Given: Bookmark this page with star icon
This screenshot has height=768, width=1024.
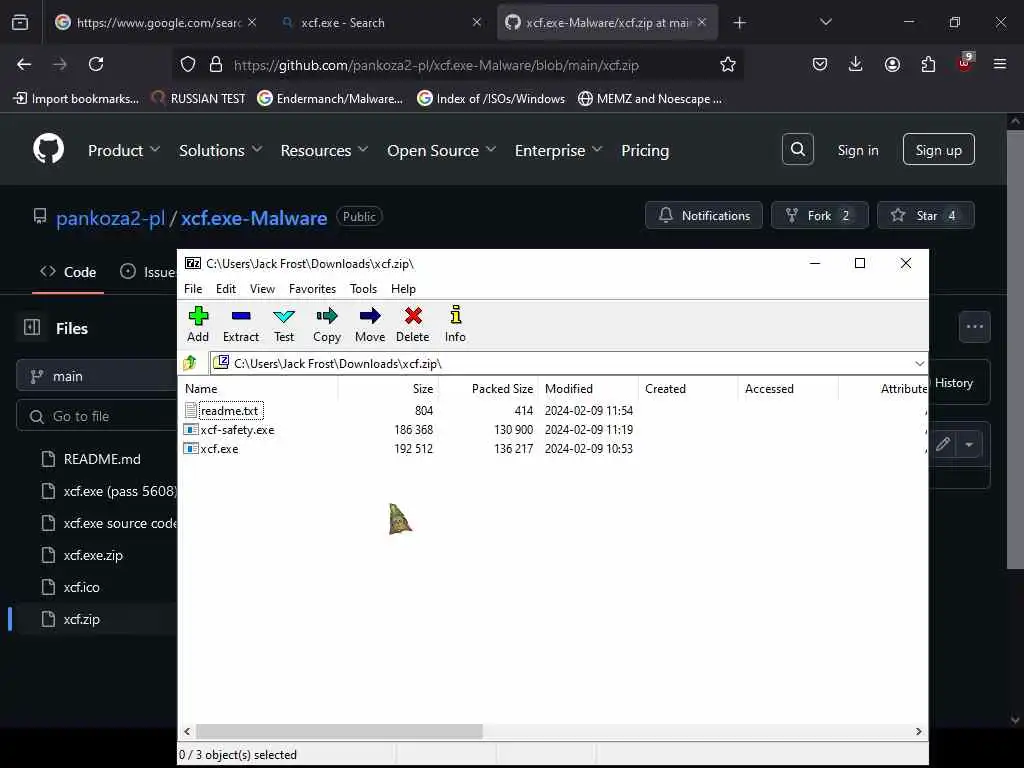Looking at the screenshot, I should tap(728, 64).
